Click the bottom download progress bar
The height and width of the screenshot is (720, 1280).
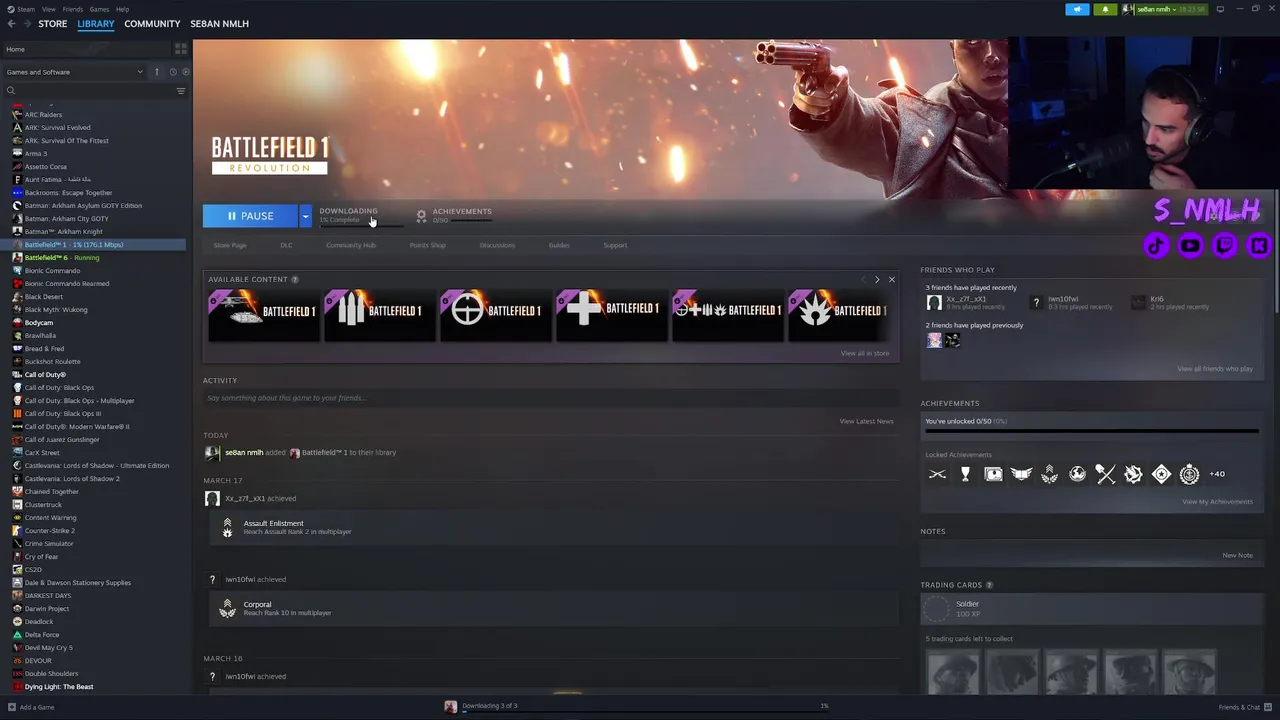(645, 713)
